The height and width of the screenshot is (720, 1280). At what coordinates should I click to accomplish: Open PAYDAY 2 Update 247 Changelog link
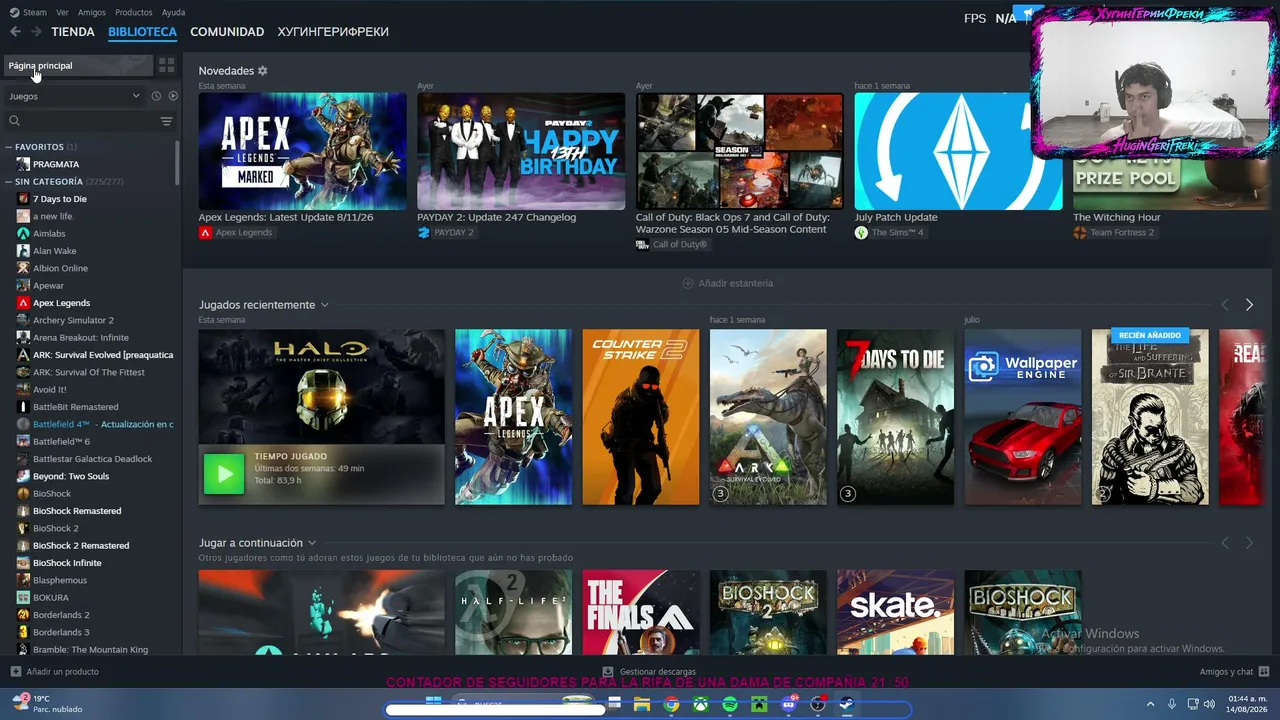pos(496,217)
